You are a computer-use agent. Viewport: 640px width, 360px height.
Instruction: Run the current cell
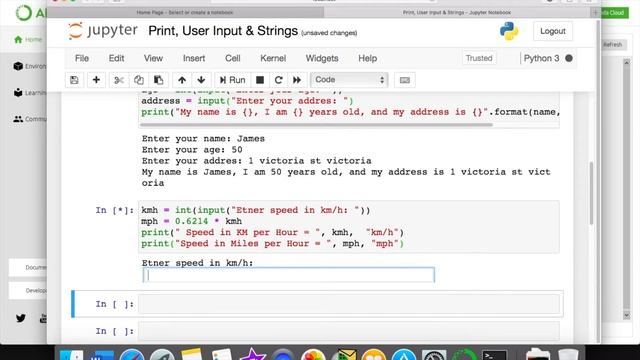232,80
